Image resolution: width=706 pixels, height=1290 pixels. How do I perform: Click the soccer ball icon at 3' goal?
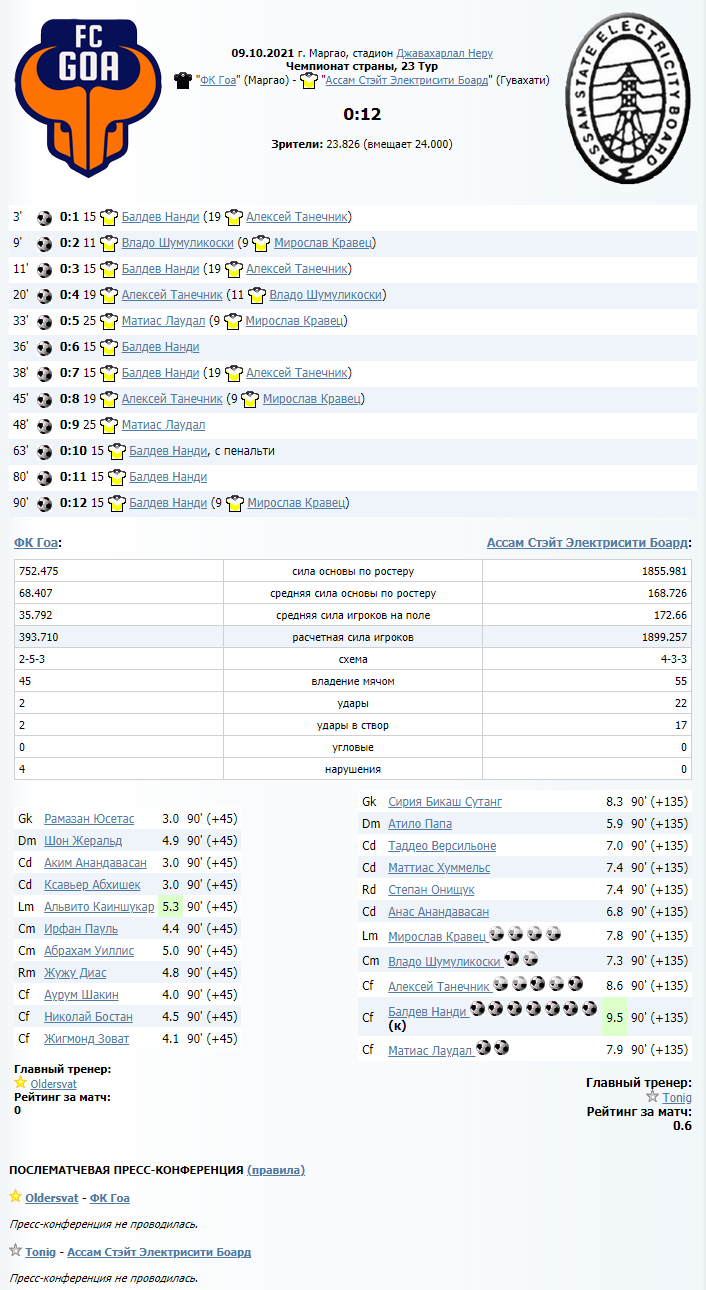[44, 217]
